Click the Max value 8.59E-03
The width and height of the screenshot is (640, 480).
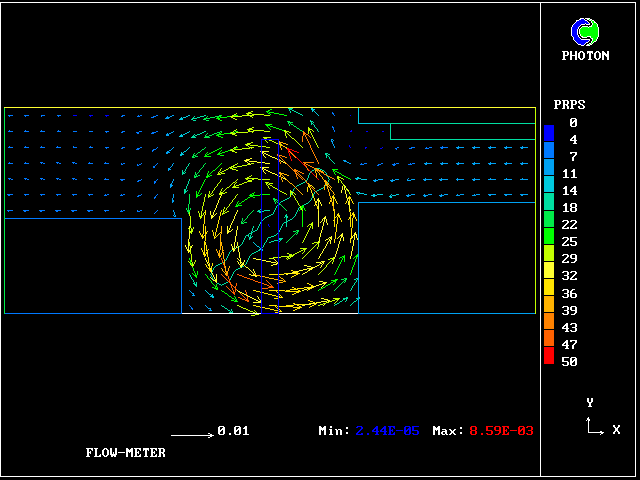(x=501, y=431)
